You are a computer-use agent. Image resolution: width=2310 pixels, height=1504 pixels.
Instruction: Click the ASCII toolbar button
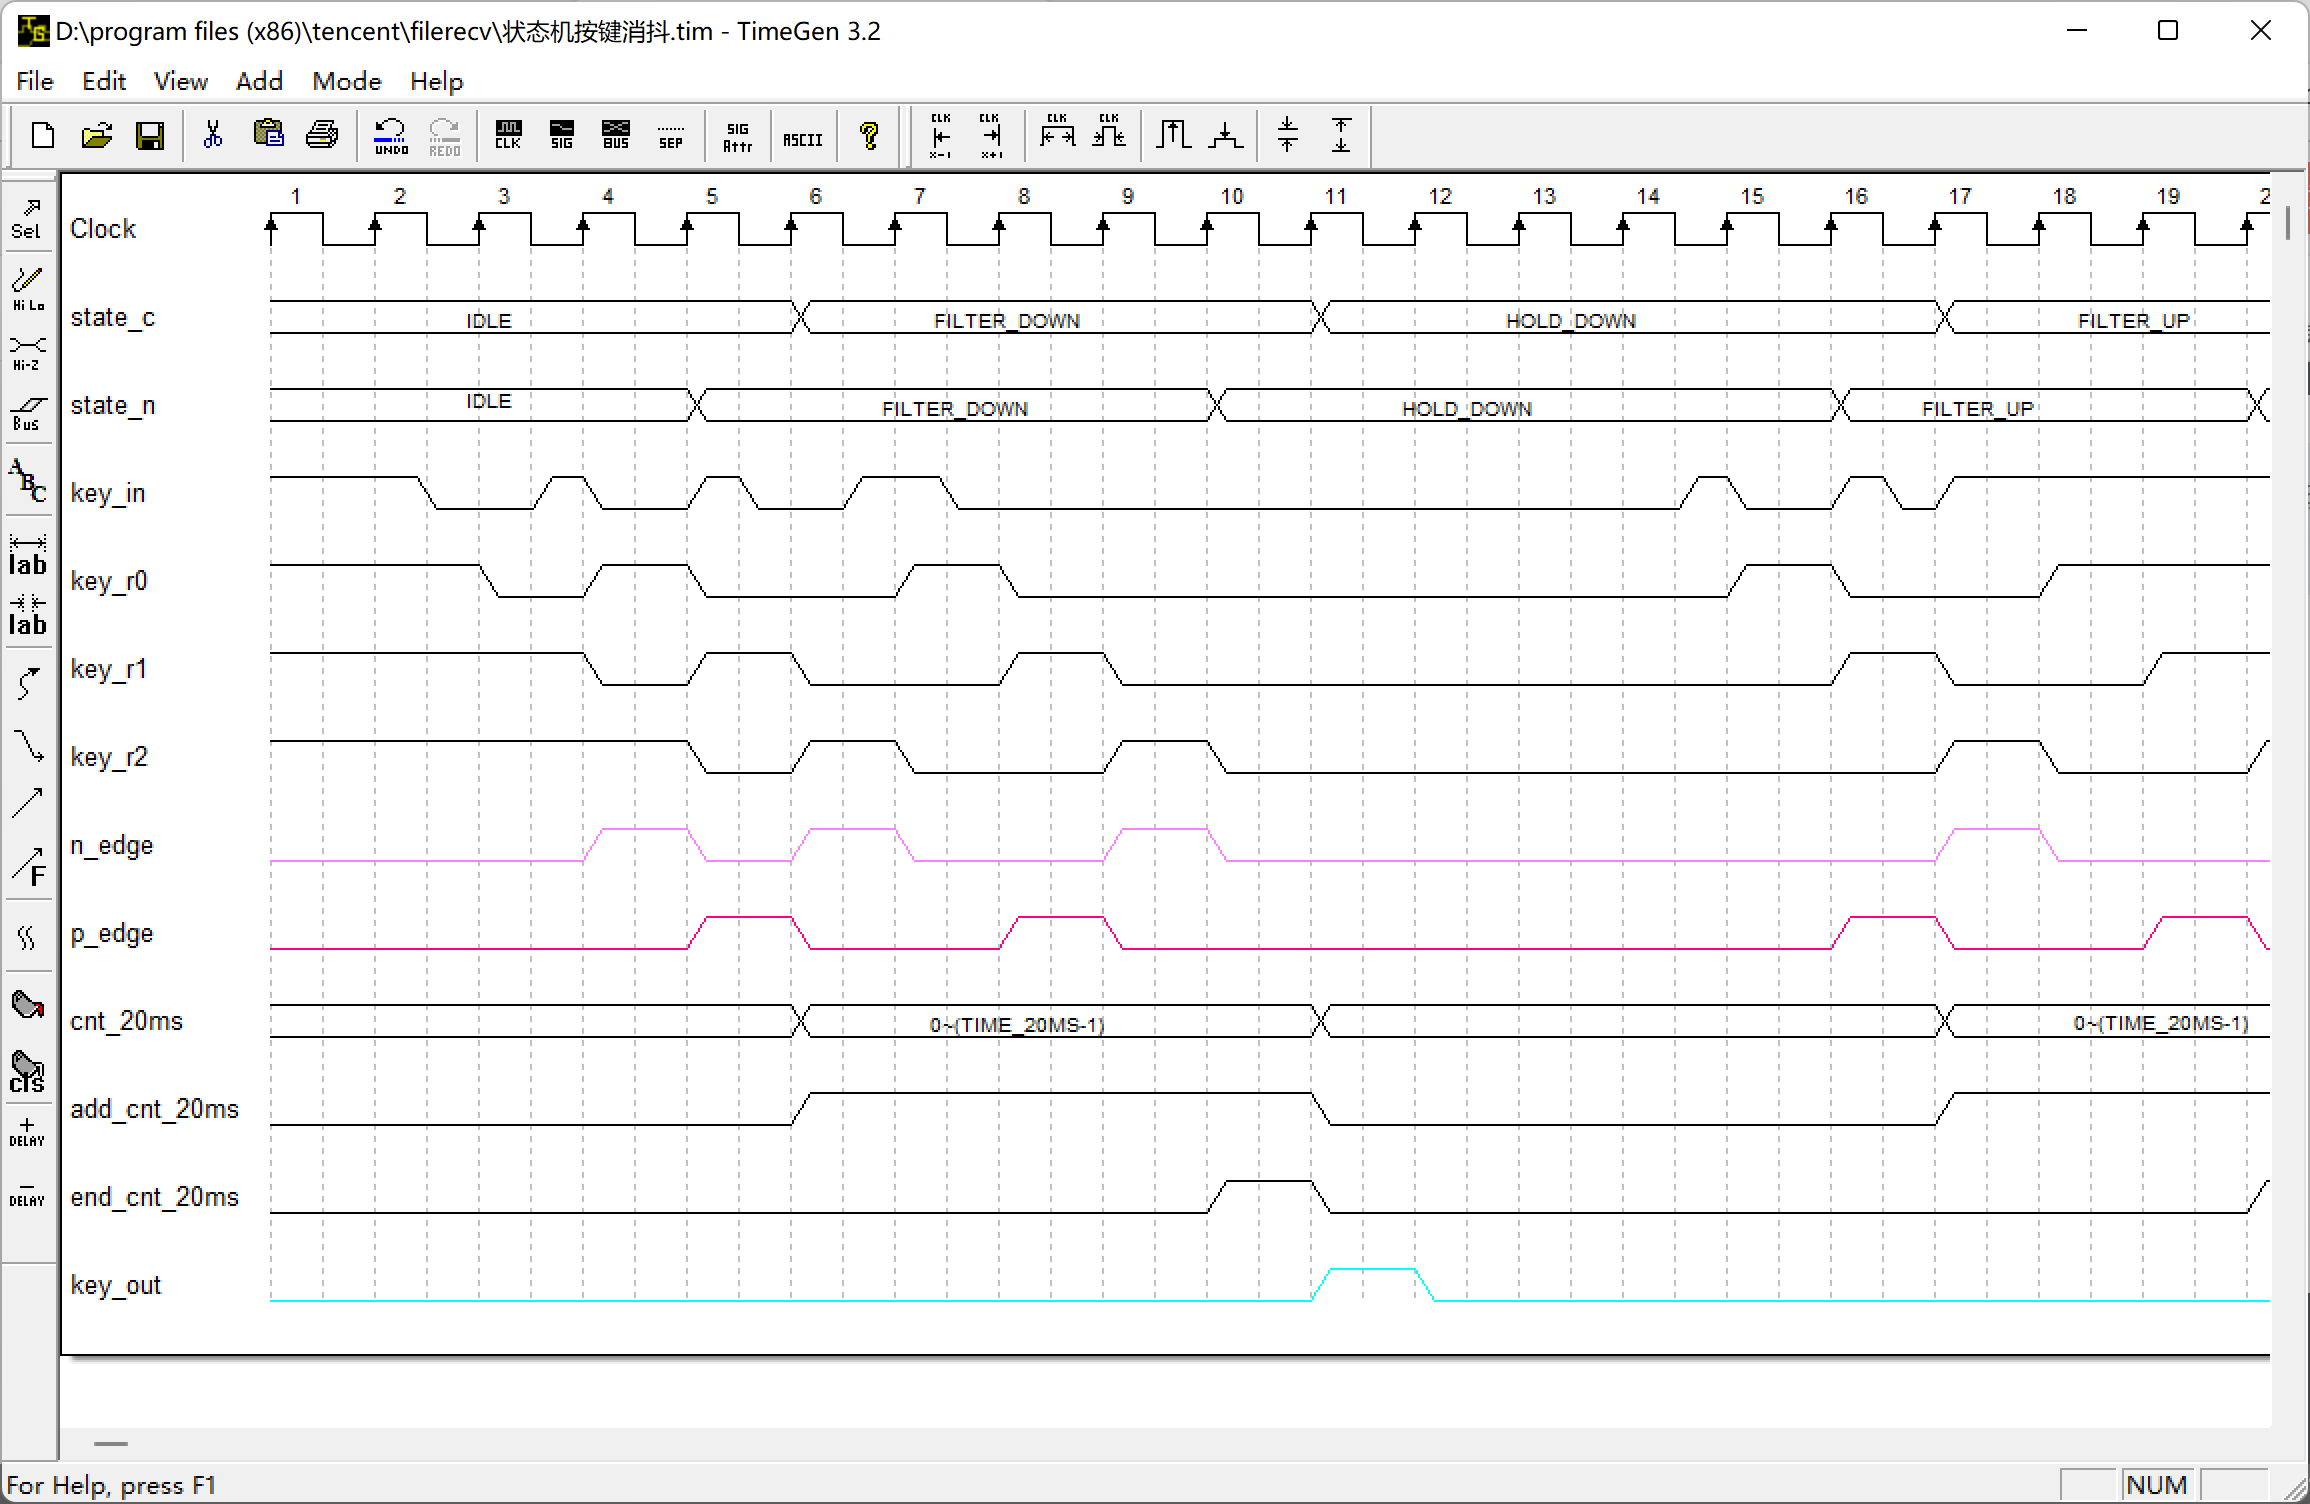[x=802, y=139]
